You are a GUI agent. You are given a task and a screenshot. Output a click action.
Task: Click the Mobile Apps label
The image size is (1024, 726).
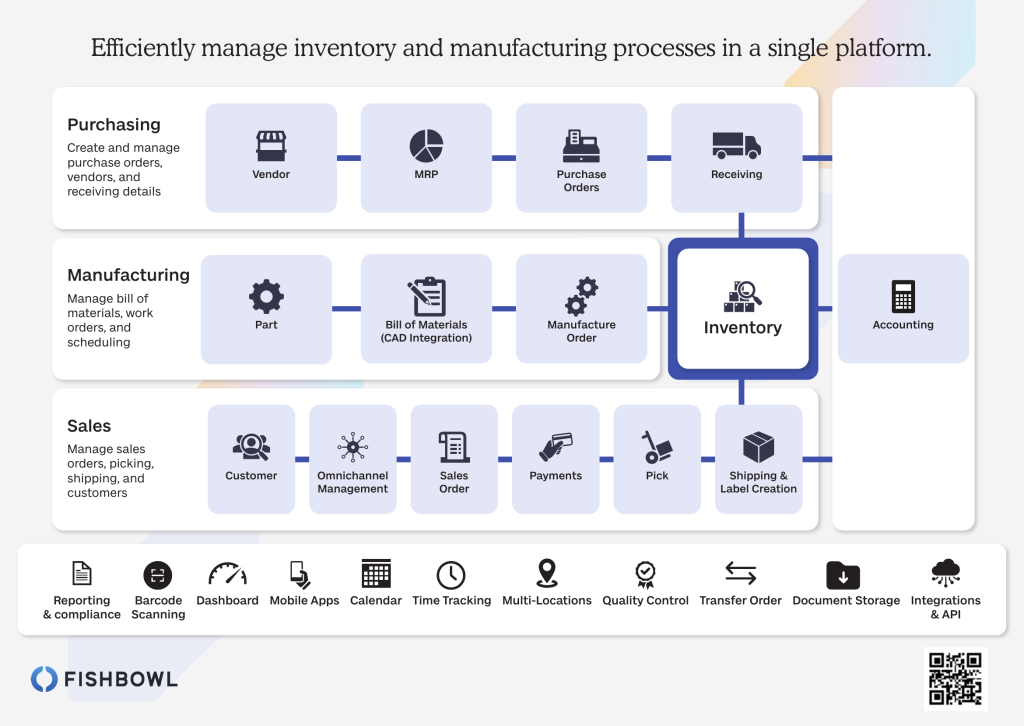pyautogui.click(x=304, y=601)
